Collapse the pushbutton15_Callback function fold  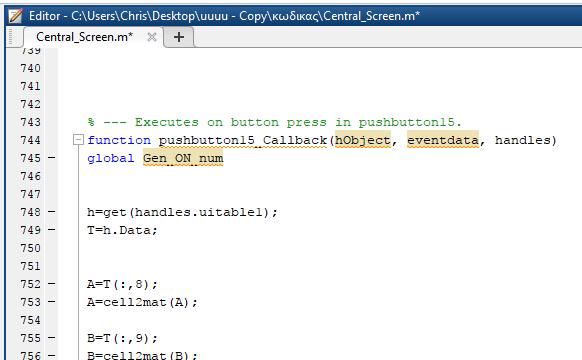click(x=78, y=140)
